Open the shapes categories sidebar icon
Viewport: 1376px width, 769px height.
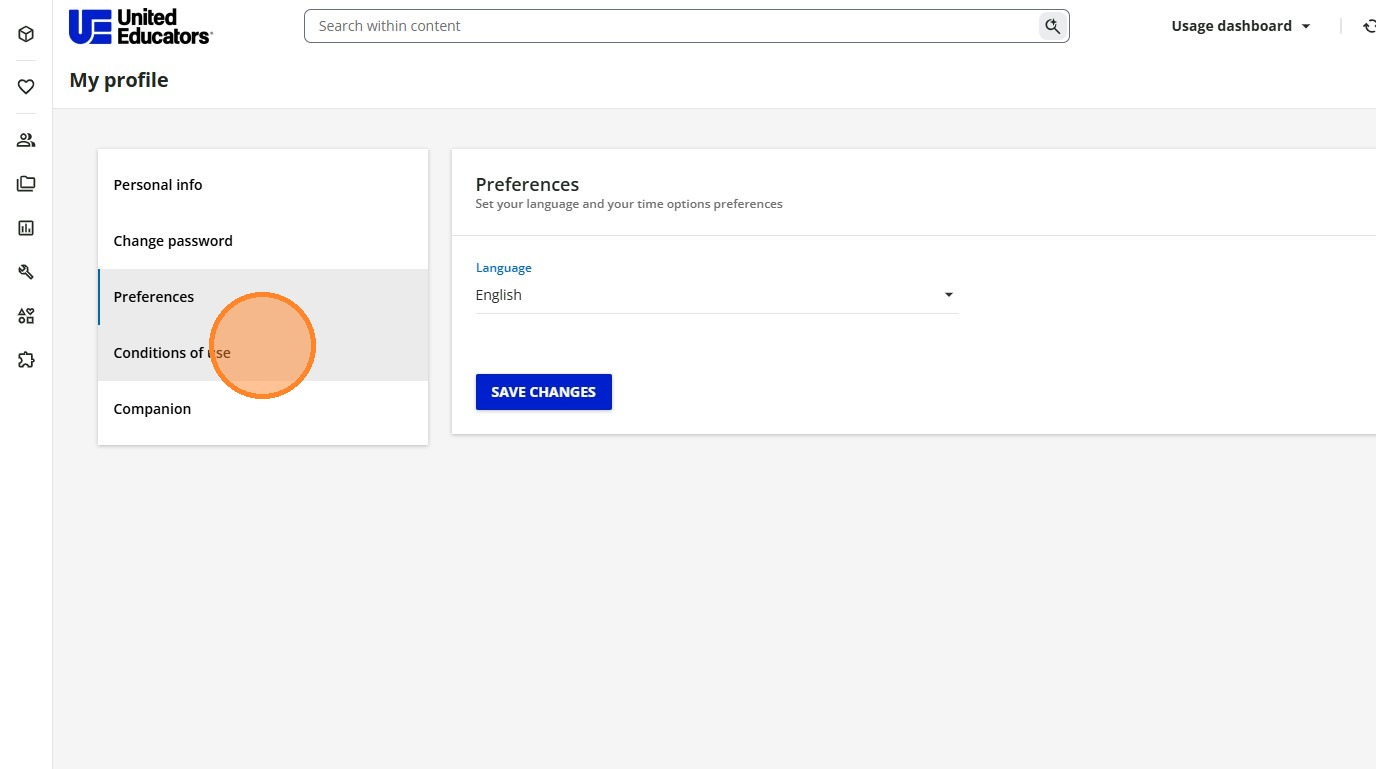[x=26, y=316]
